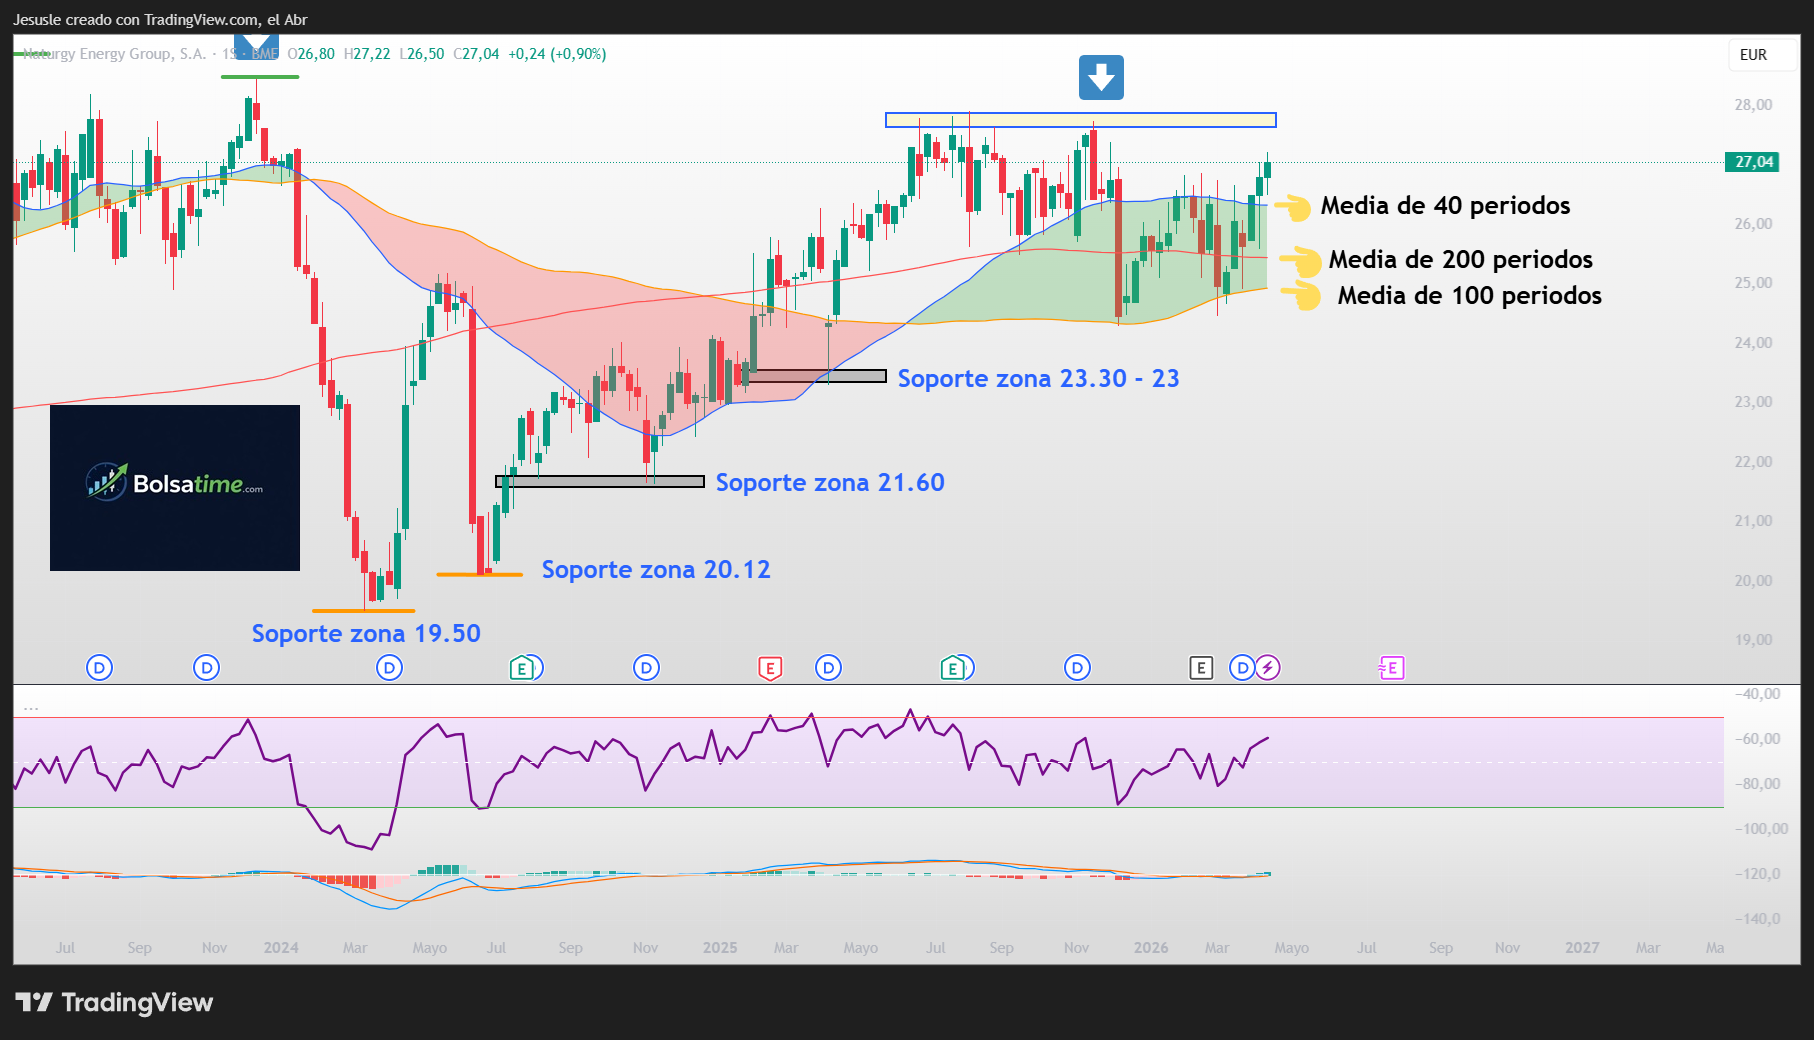Open the EUR currency selector
The image size is (1814, 1040).
pyautogui.click(x=1753, y=55)
